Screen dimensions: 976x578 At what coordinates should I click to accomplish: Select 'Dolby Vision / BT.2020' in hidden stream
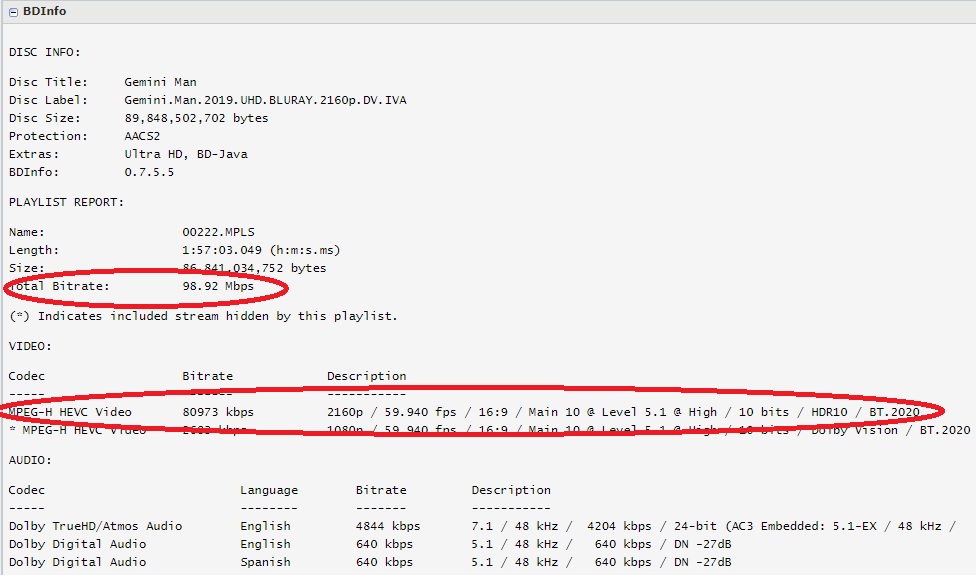[891, 430]
